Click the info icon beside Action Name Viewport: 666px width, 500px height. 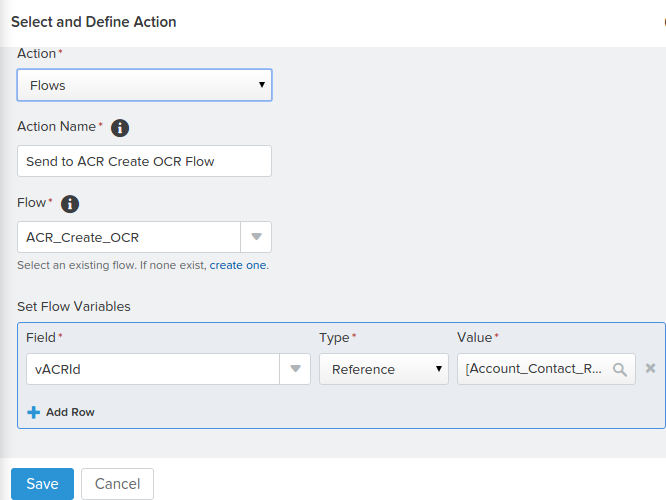tap(120, 128)
